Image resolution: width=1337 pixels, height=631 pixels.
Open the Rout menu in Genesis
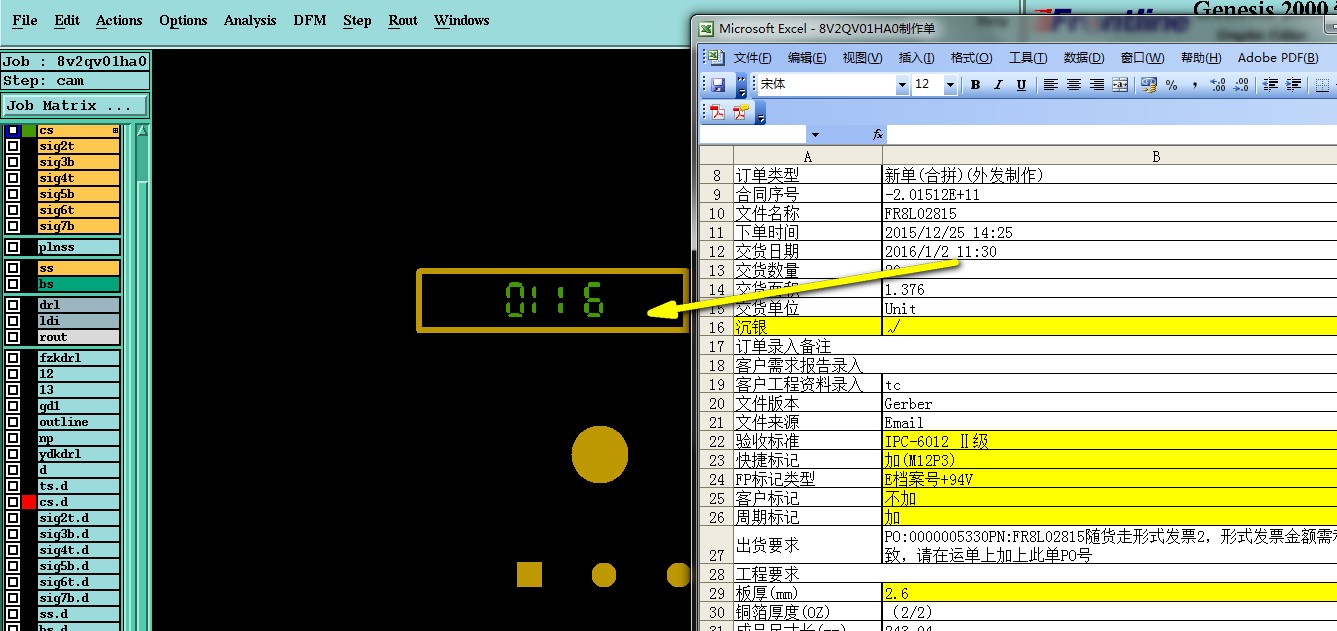pos(403,20)
